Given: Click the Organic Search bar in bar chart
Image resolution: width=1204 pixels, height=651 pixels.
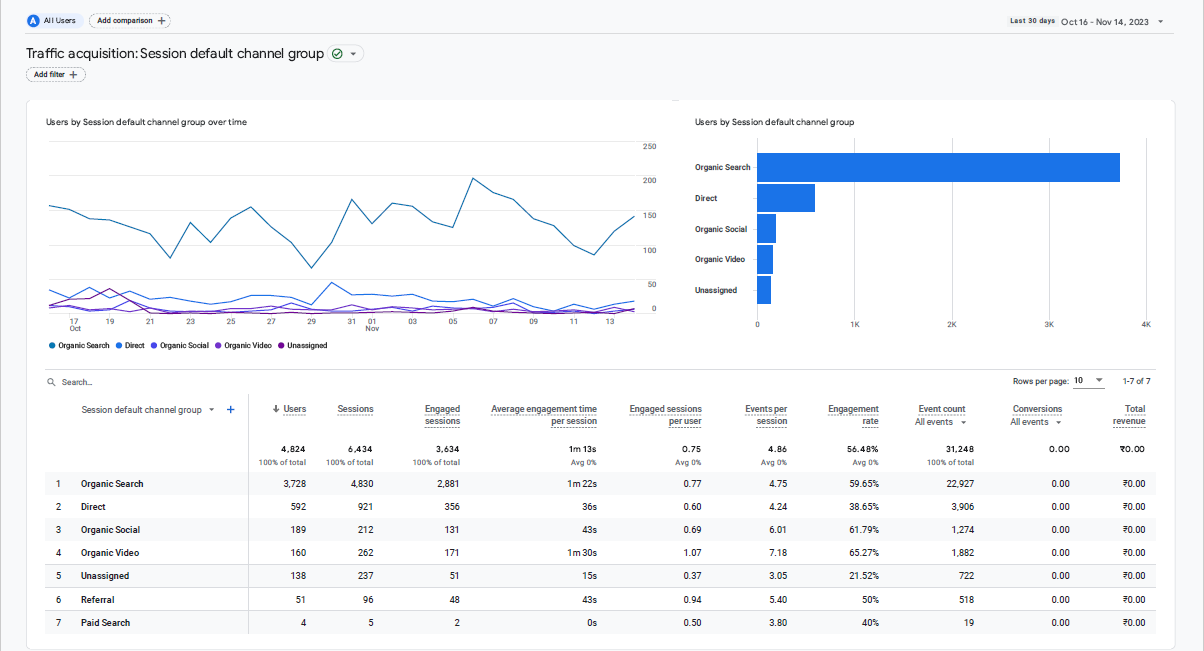Looking at the screenshot, I should click(x=937, y=167).
